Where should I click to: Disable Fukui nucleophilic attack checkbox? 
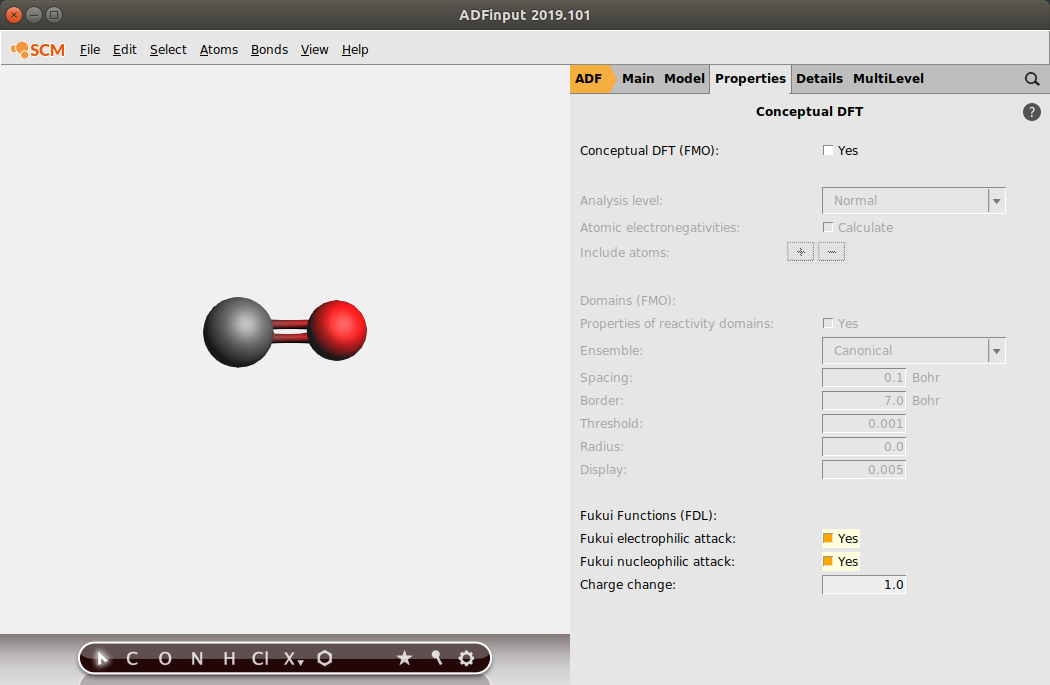click(x=828, y=561)
